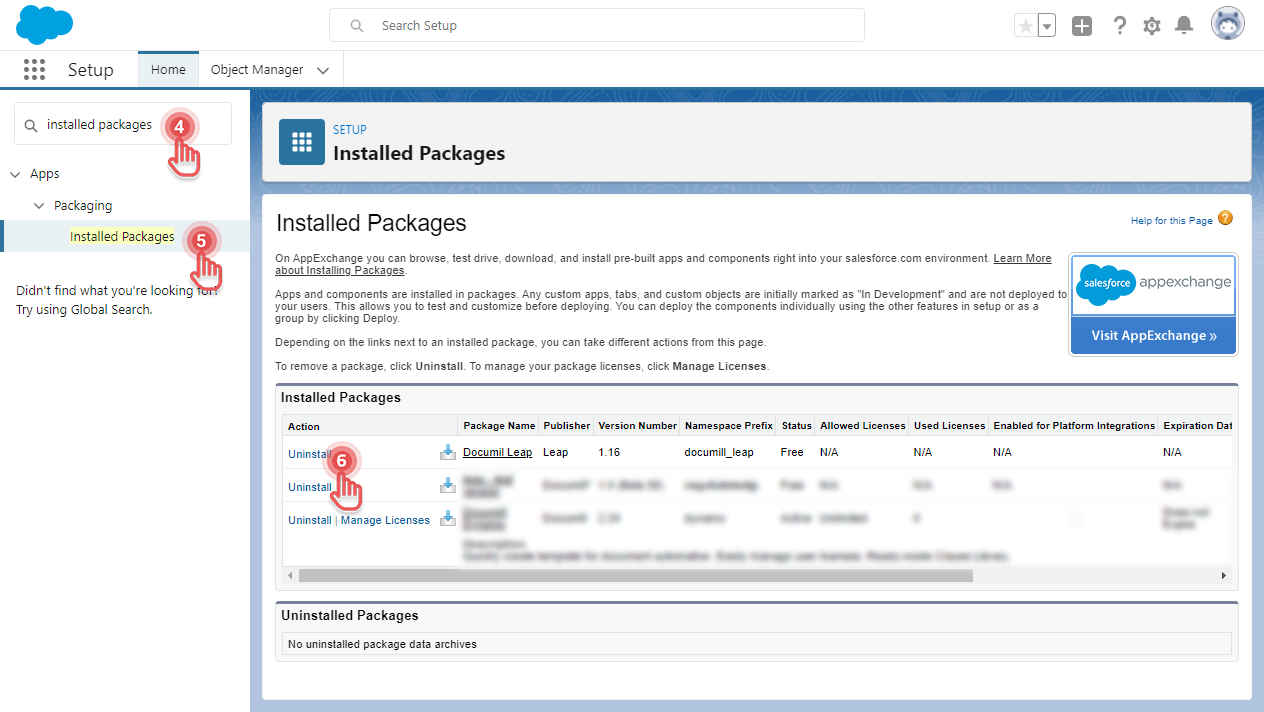Open the user avatar profile menu
Screen dimensions: 1264x712
tap(1227, 23)
